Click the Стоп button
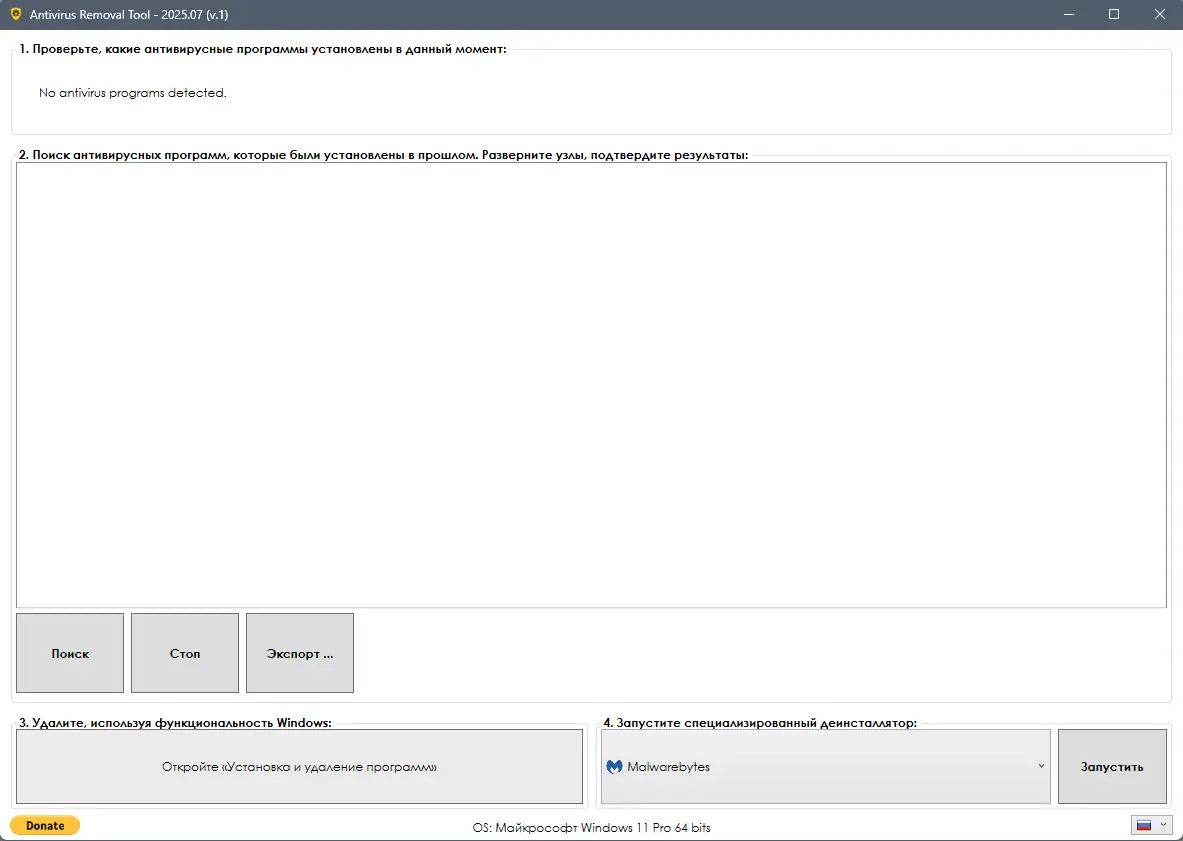 pyautogui.click(x=185, y=653)
